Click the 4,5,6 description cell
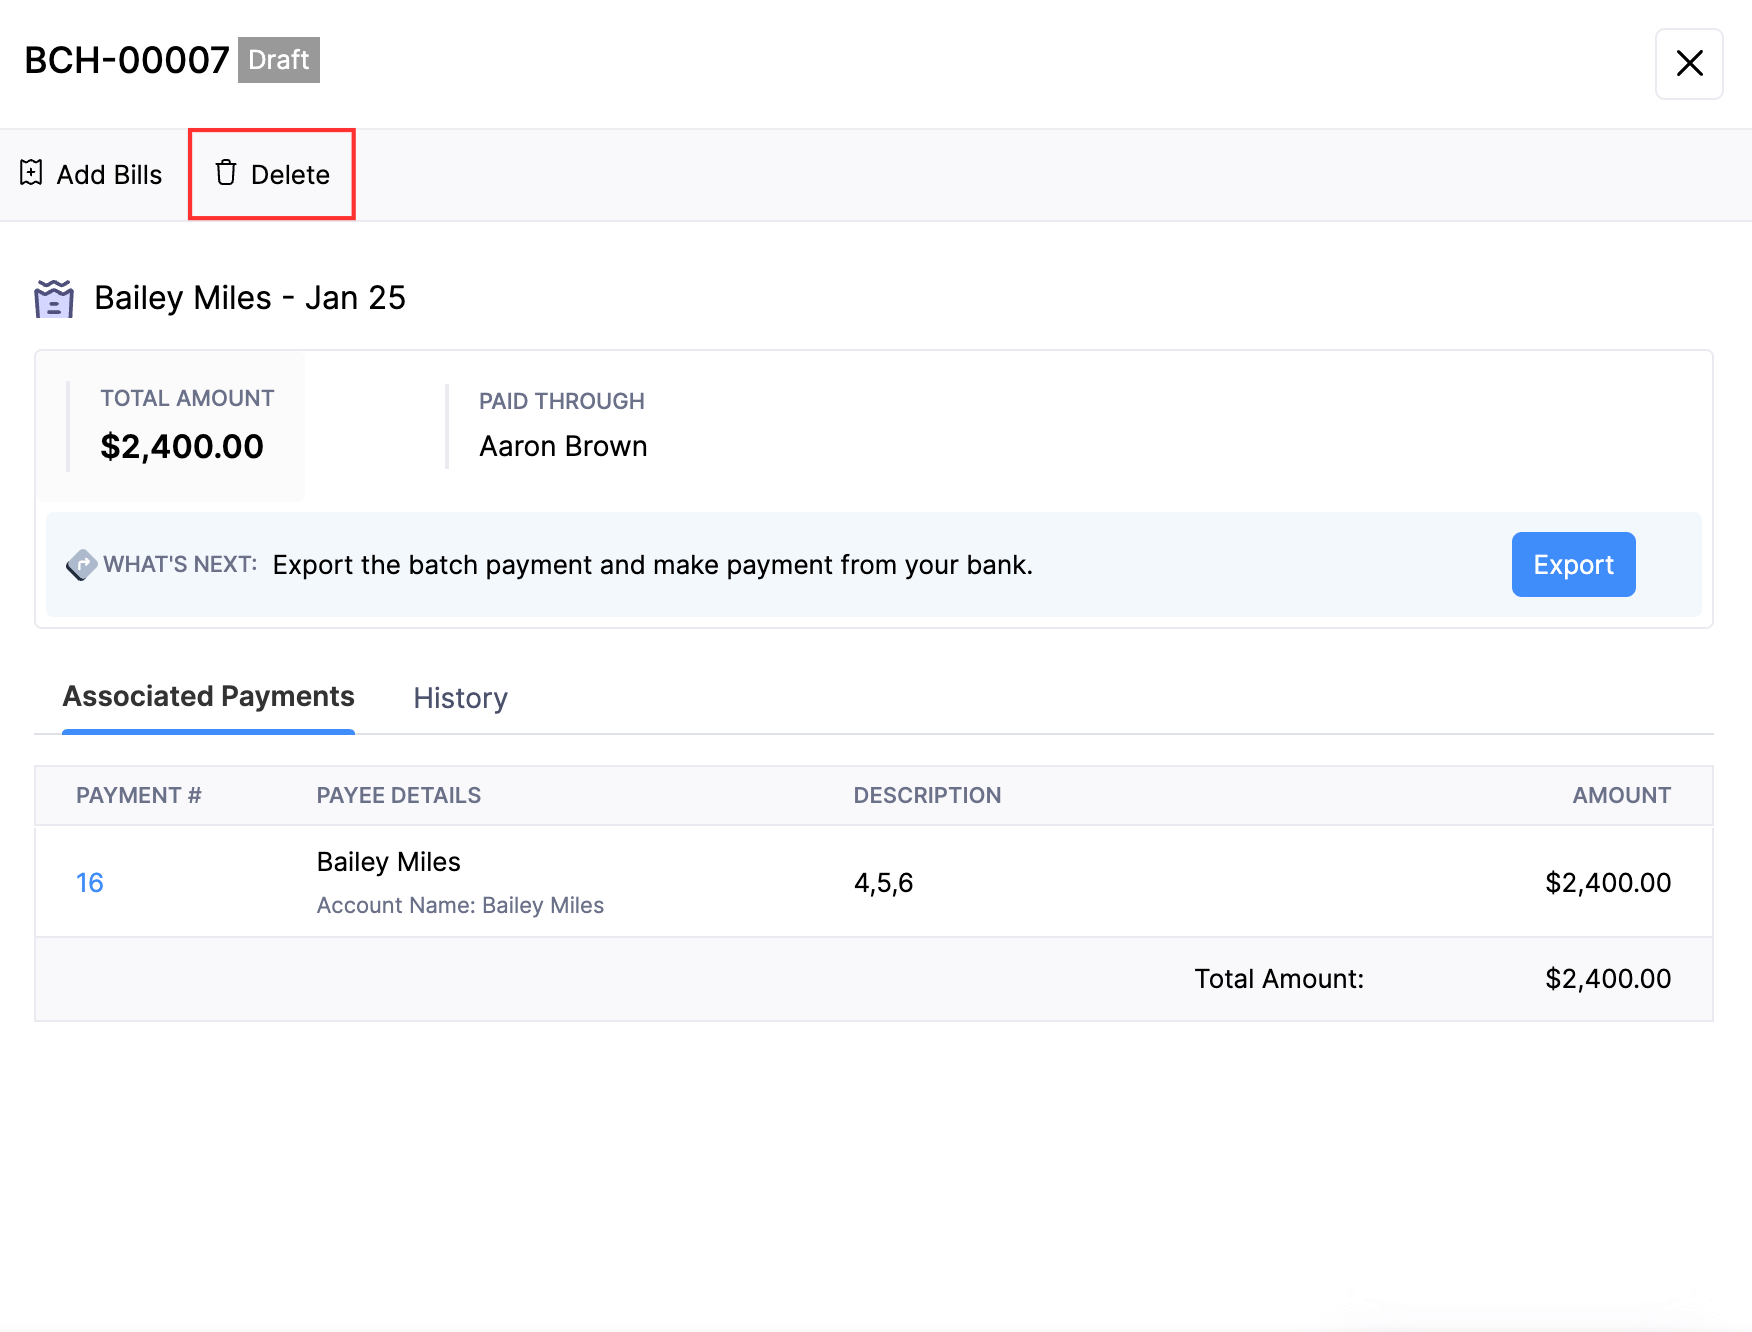The height and width of the screenshot is (1332, 1752). pyautogui.click(x=883, y=883)
